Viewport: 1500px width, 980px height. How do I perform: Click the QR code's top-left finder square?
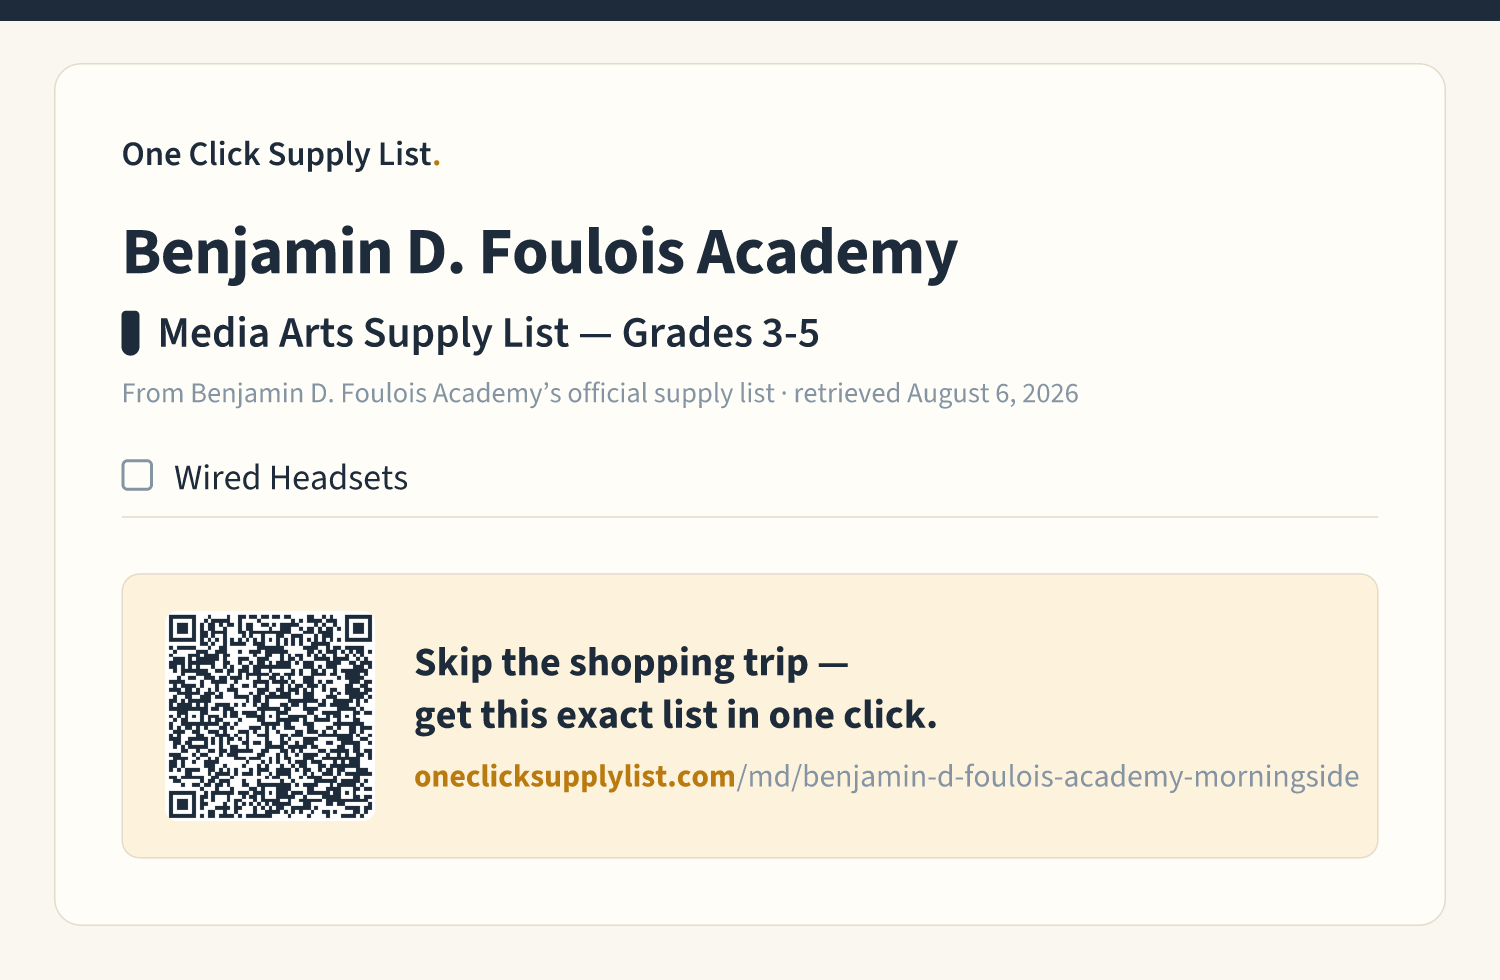(x=182, y=629)
